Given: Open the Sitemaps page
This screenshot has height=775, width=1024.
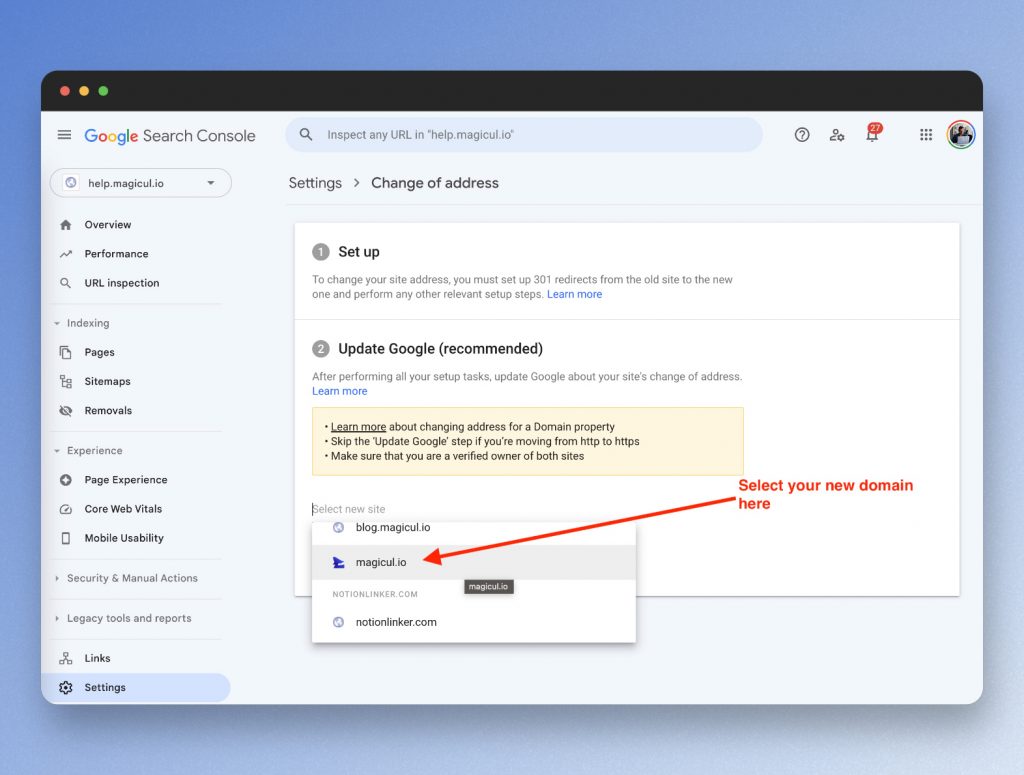Looking at the screenshot, I should pyautogui.click(x=107, y=381).
